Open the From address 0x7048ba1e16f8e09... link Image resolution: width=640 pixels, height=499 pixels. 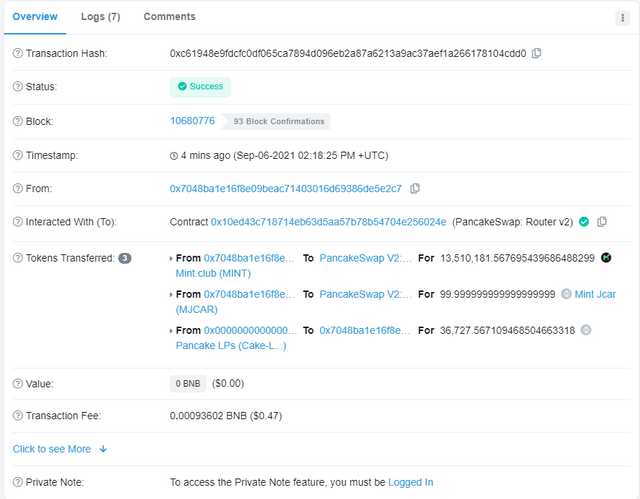[286, 189]
